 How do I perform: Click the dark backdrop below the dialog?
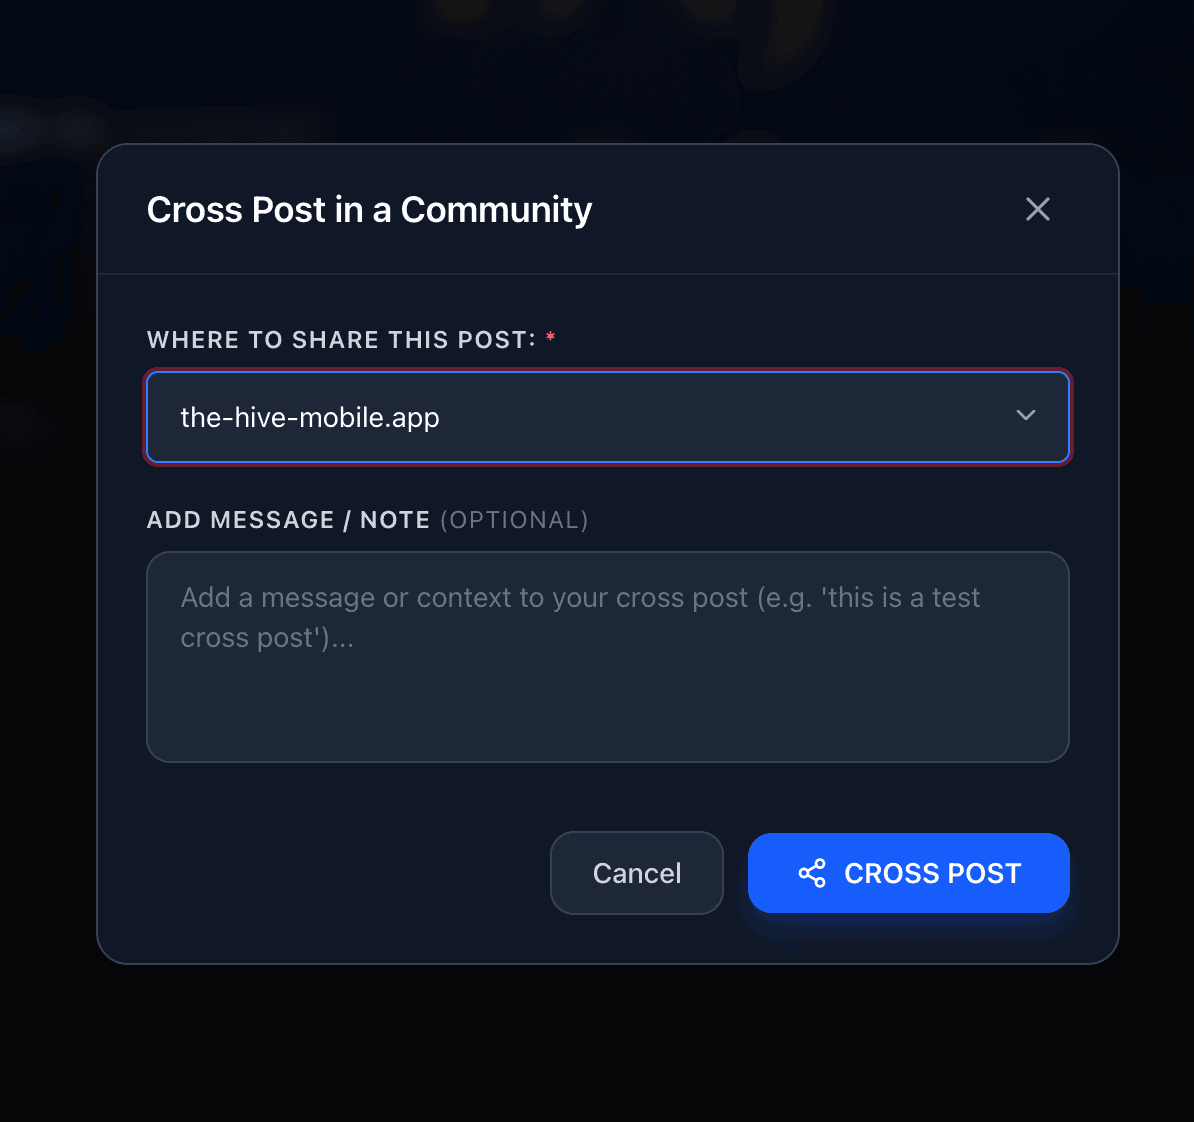click(597, 1044)
